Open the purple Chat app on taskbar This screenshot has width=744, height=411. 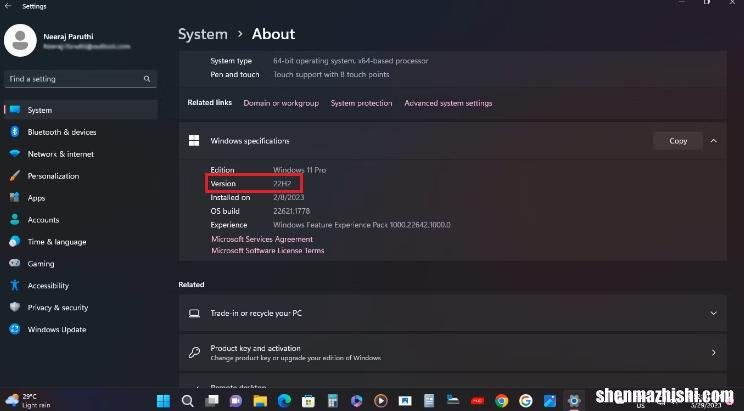pos(236,401)
